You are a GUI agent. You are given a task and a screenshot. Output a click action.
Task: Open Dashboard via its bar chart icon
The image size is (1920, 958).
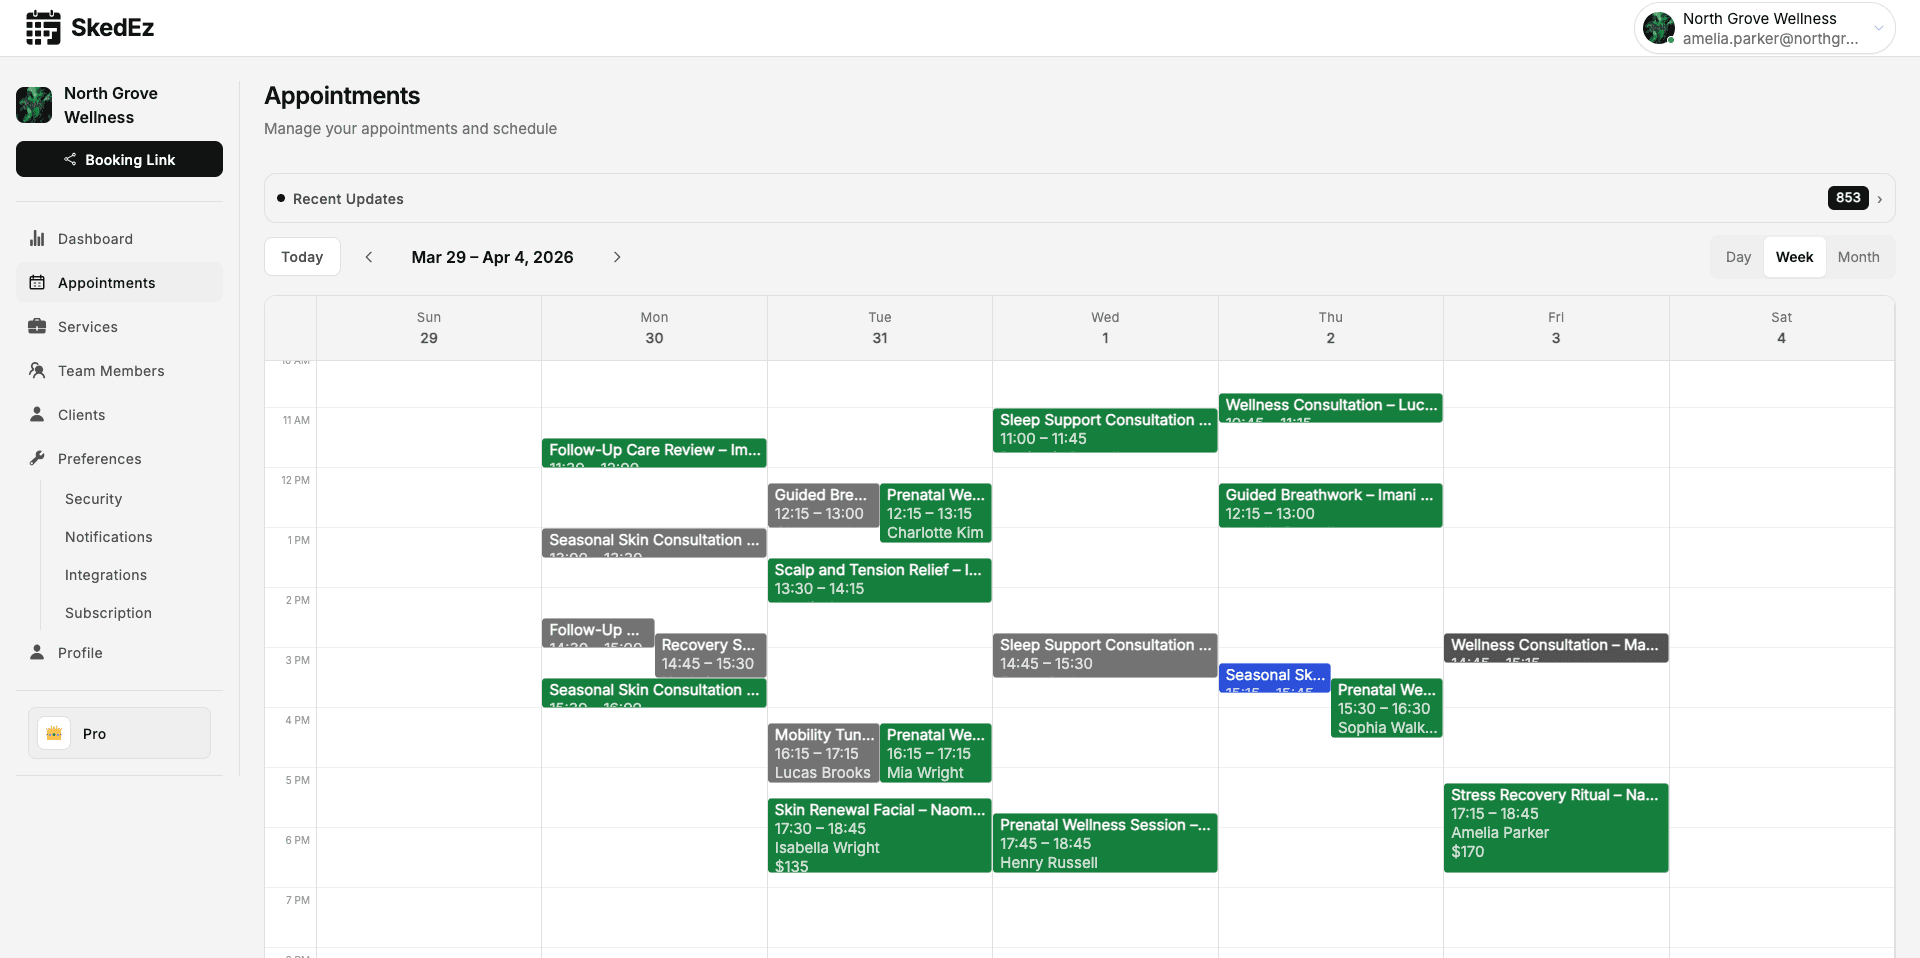(37, 238)
